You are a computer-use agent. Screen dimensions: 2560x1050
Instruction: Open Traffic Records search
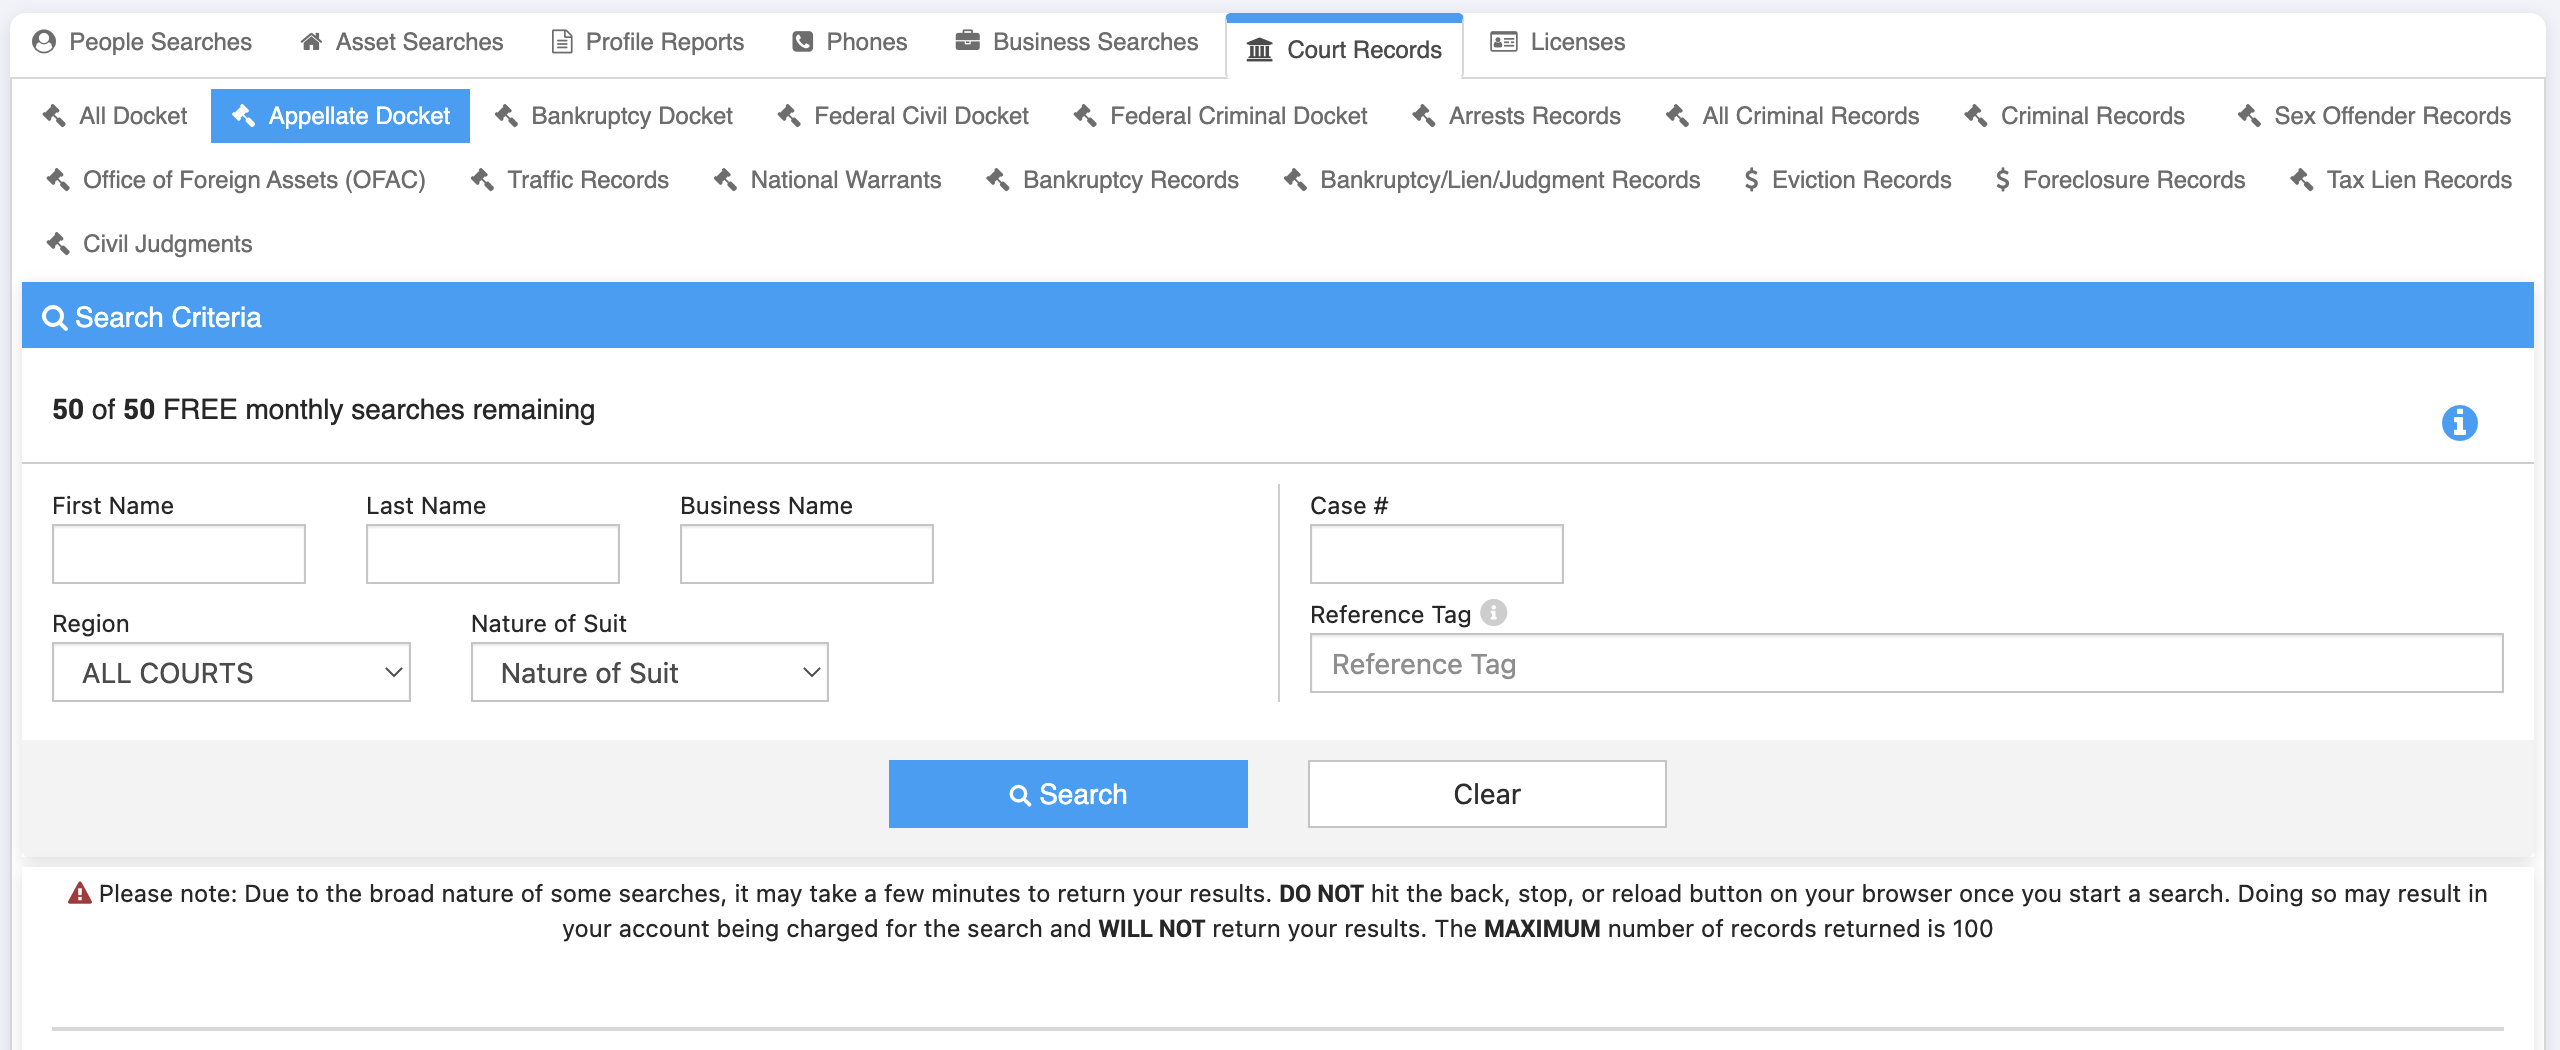pyautogui.click(x=569, y=180)
